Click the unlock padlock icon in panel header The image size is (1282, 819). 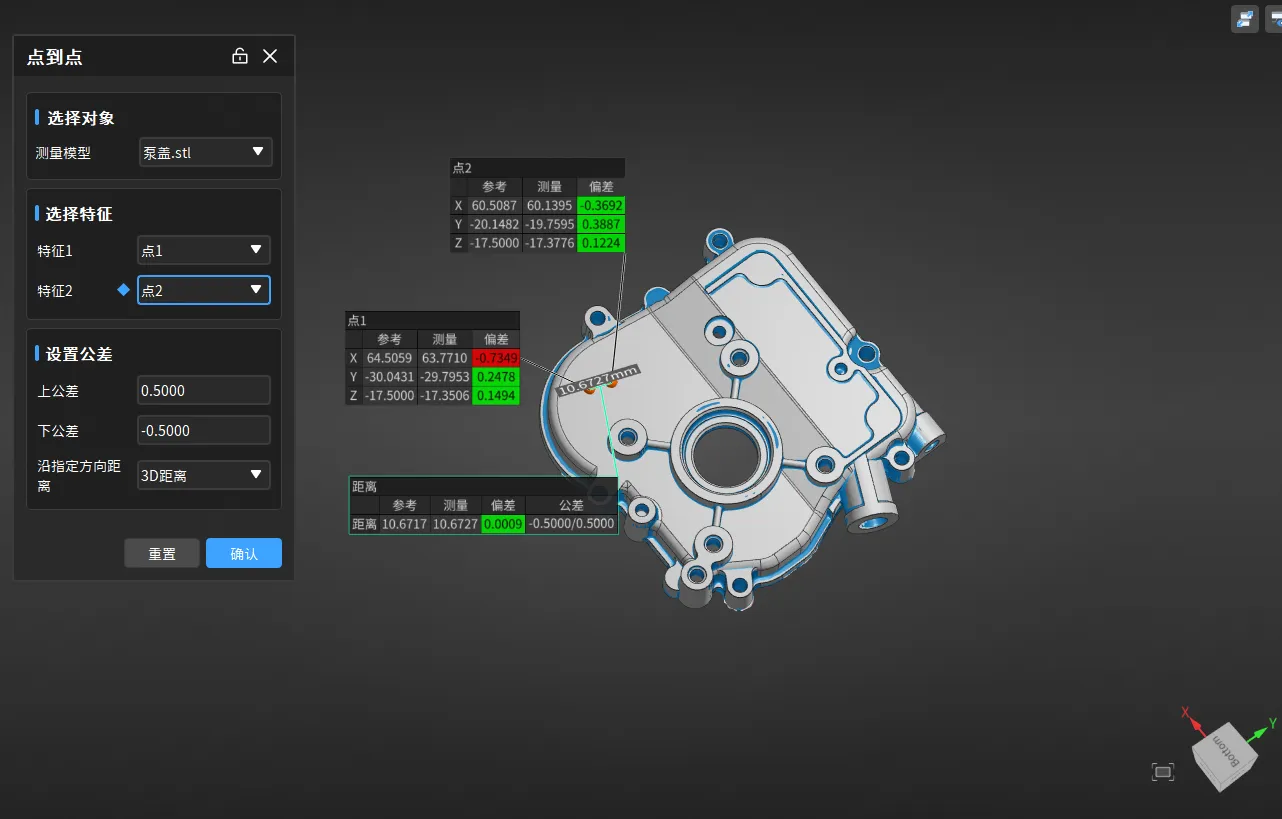tap(240, 56)
